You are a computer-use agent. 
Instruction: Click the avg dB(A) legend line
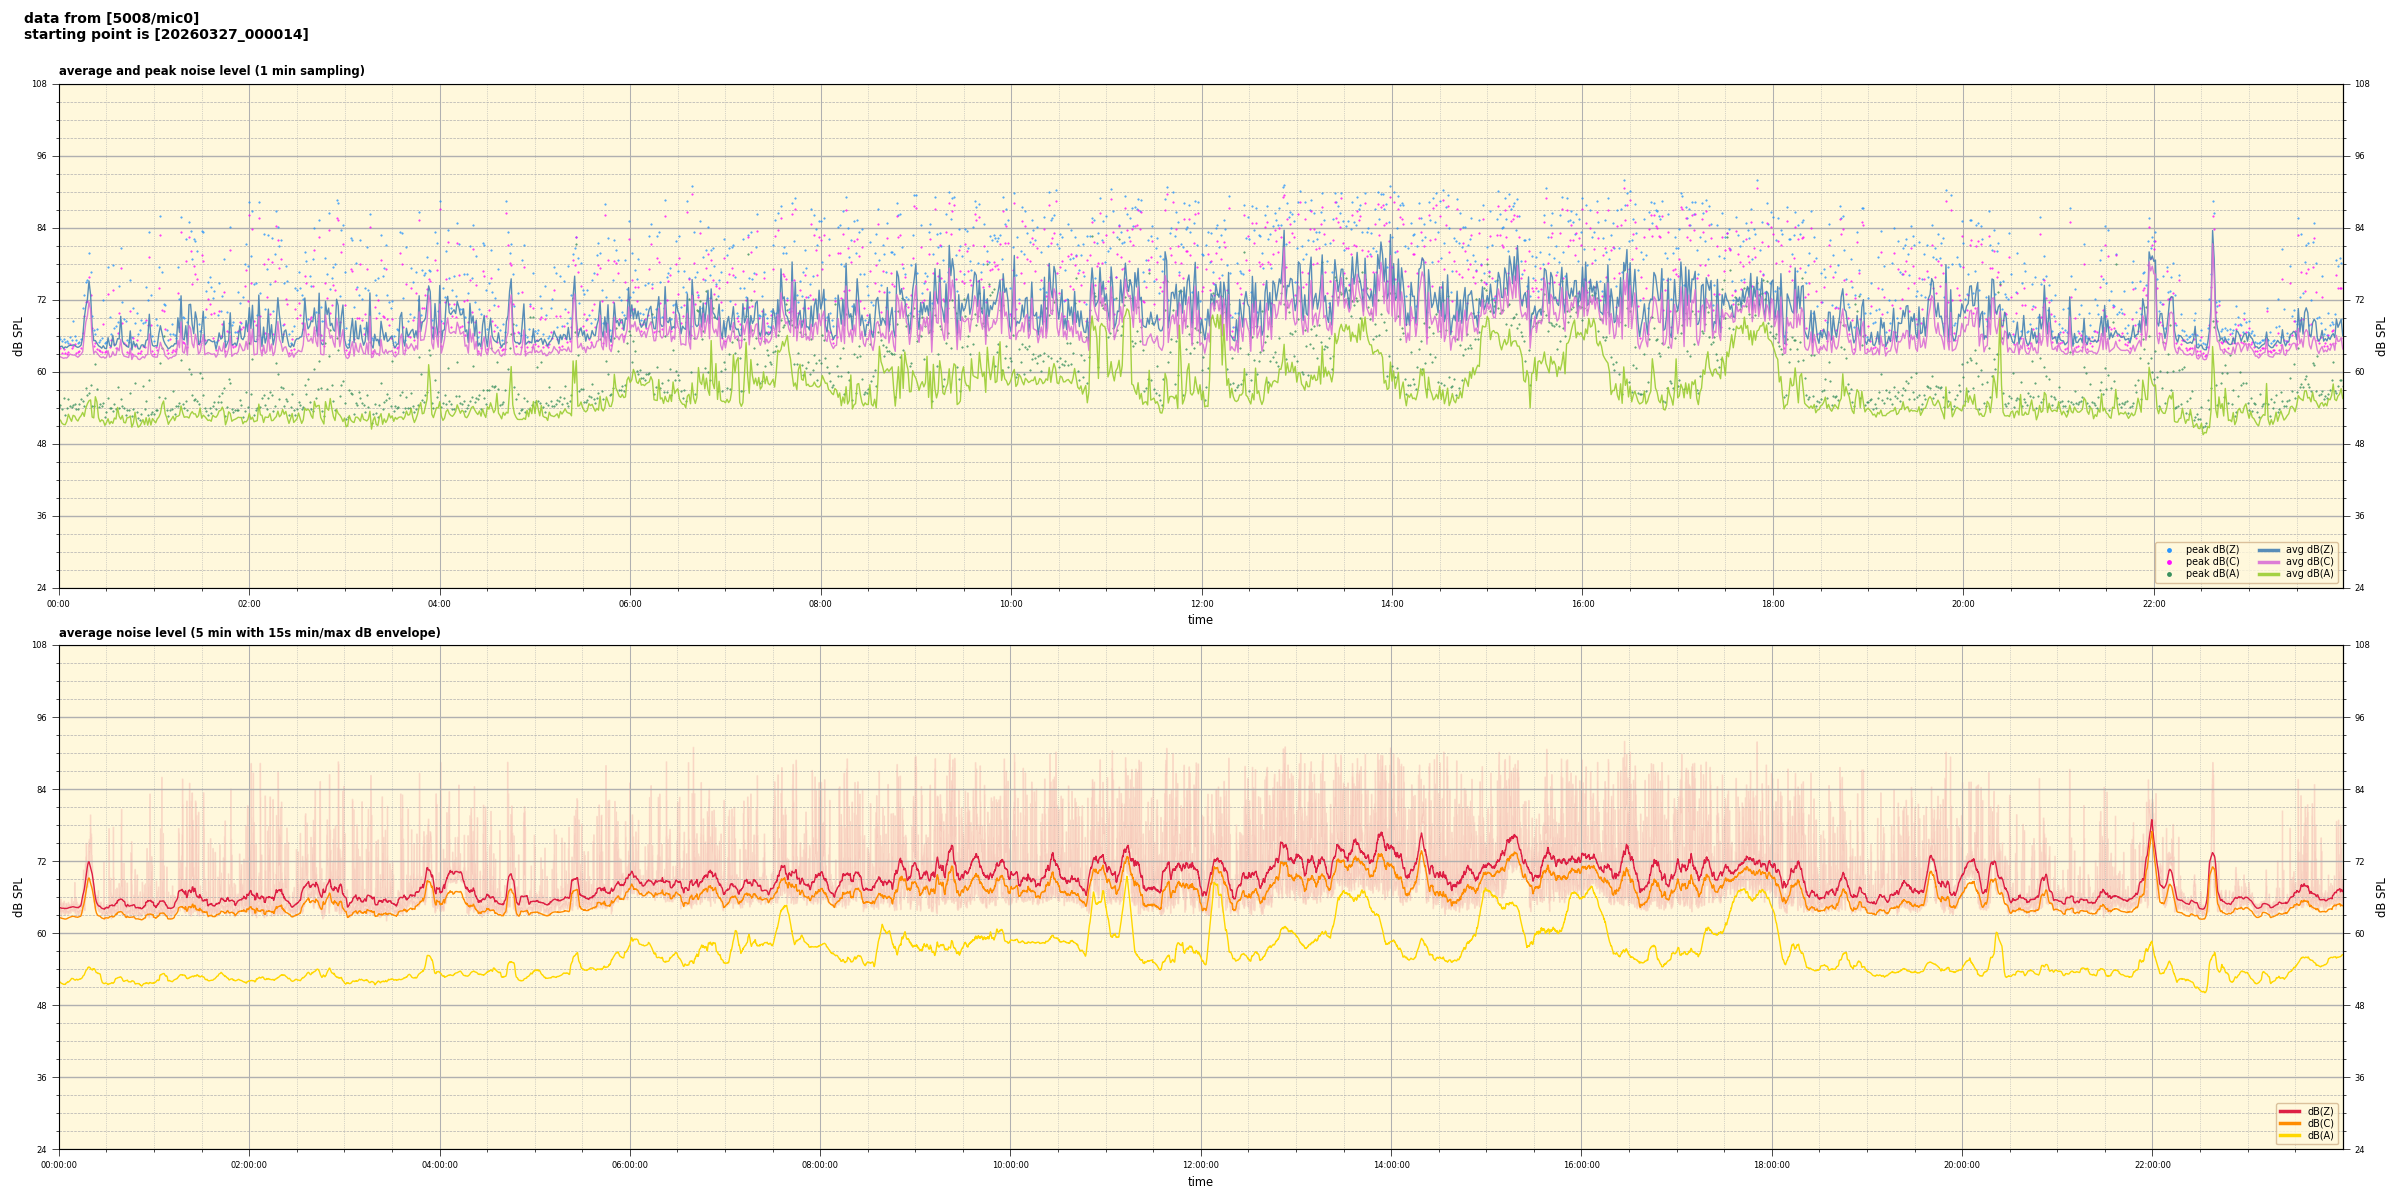(x=2269, y=574)
